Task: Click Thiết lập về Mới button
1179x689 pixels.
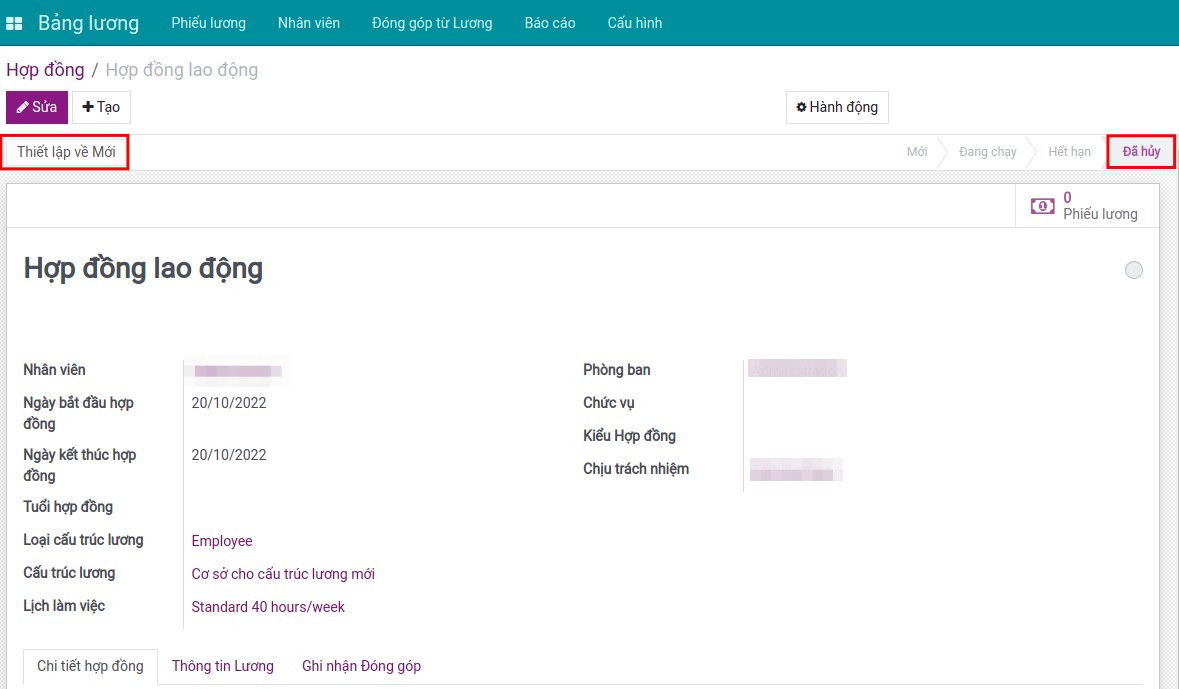Action: (x=66, y=152)
